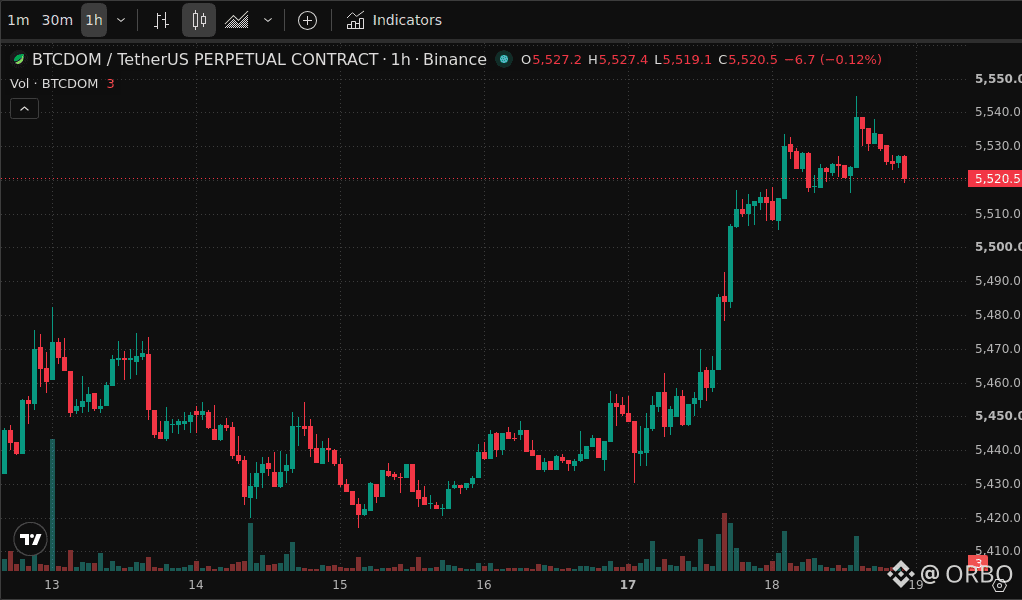Click the BTCDOM / TetherUS PERPETUAL CONTRACT title
The image size is (1022, 600).
(205, 59)
